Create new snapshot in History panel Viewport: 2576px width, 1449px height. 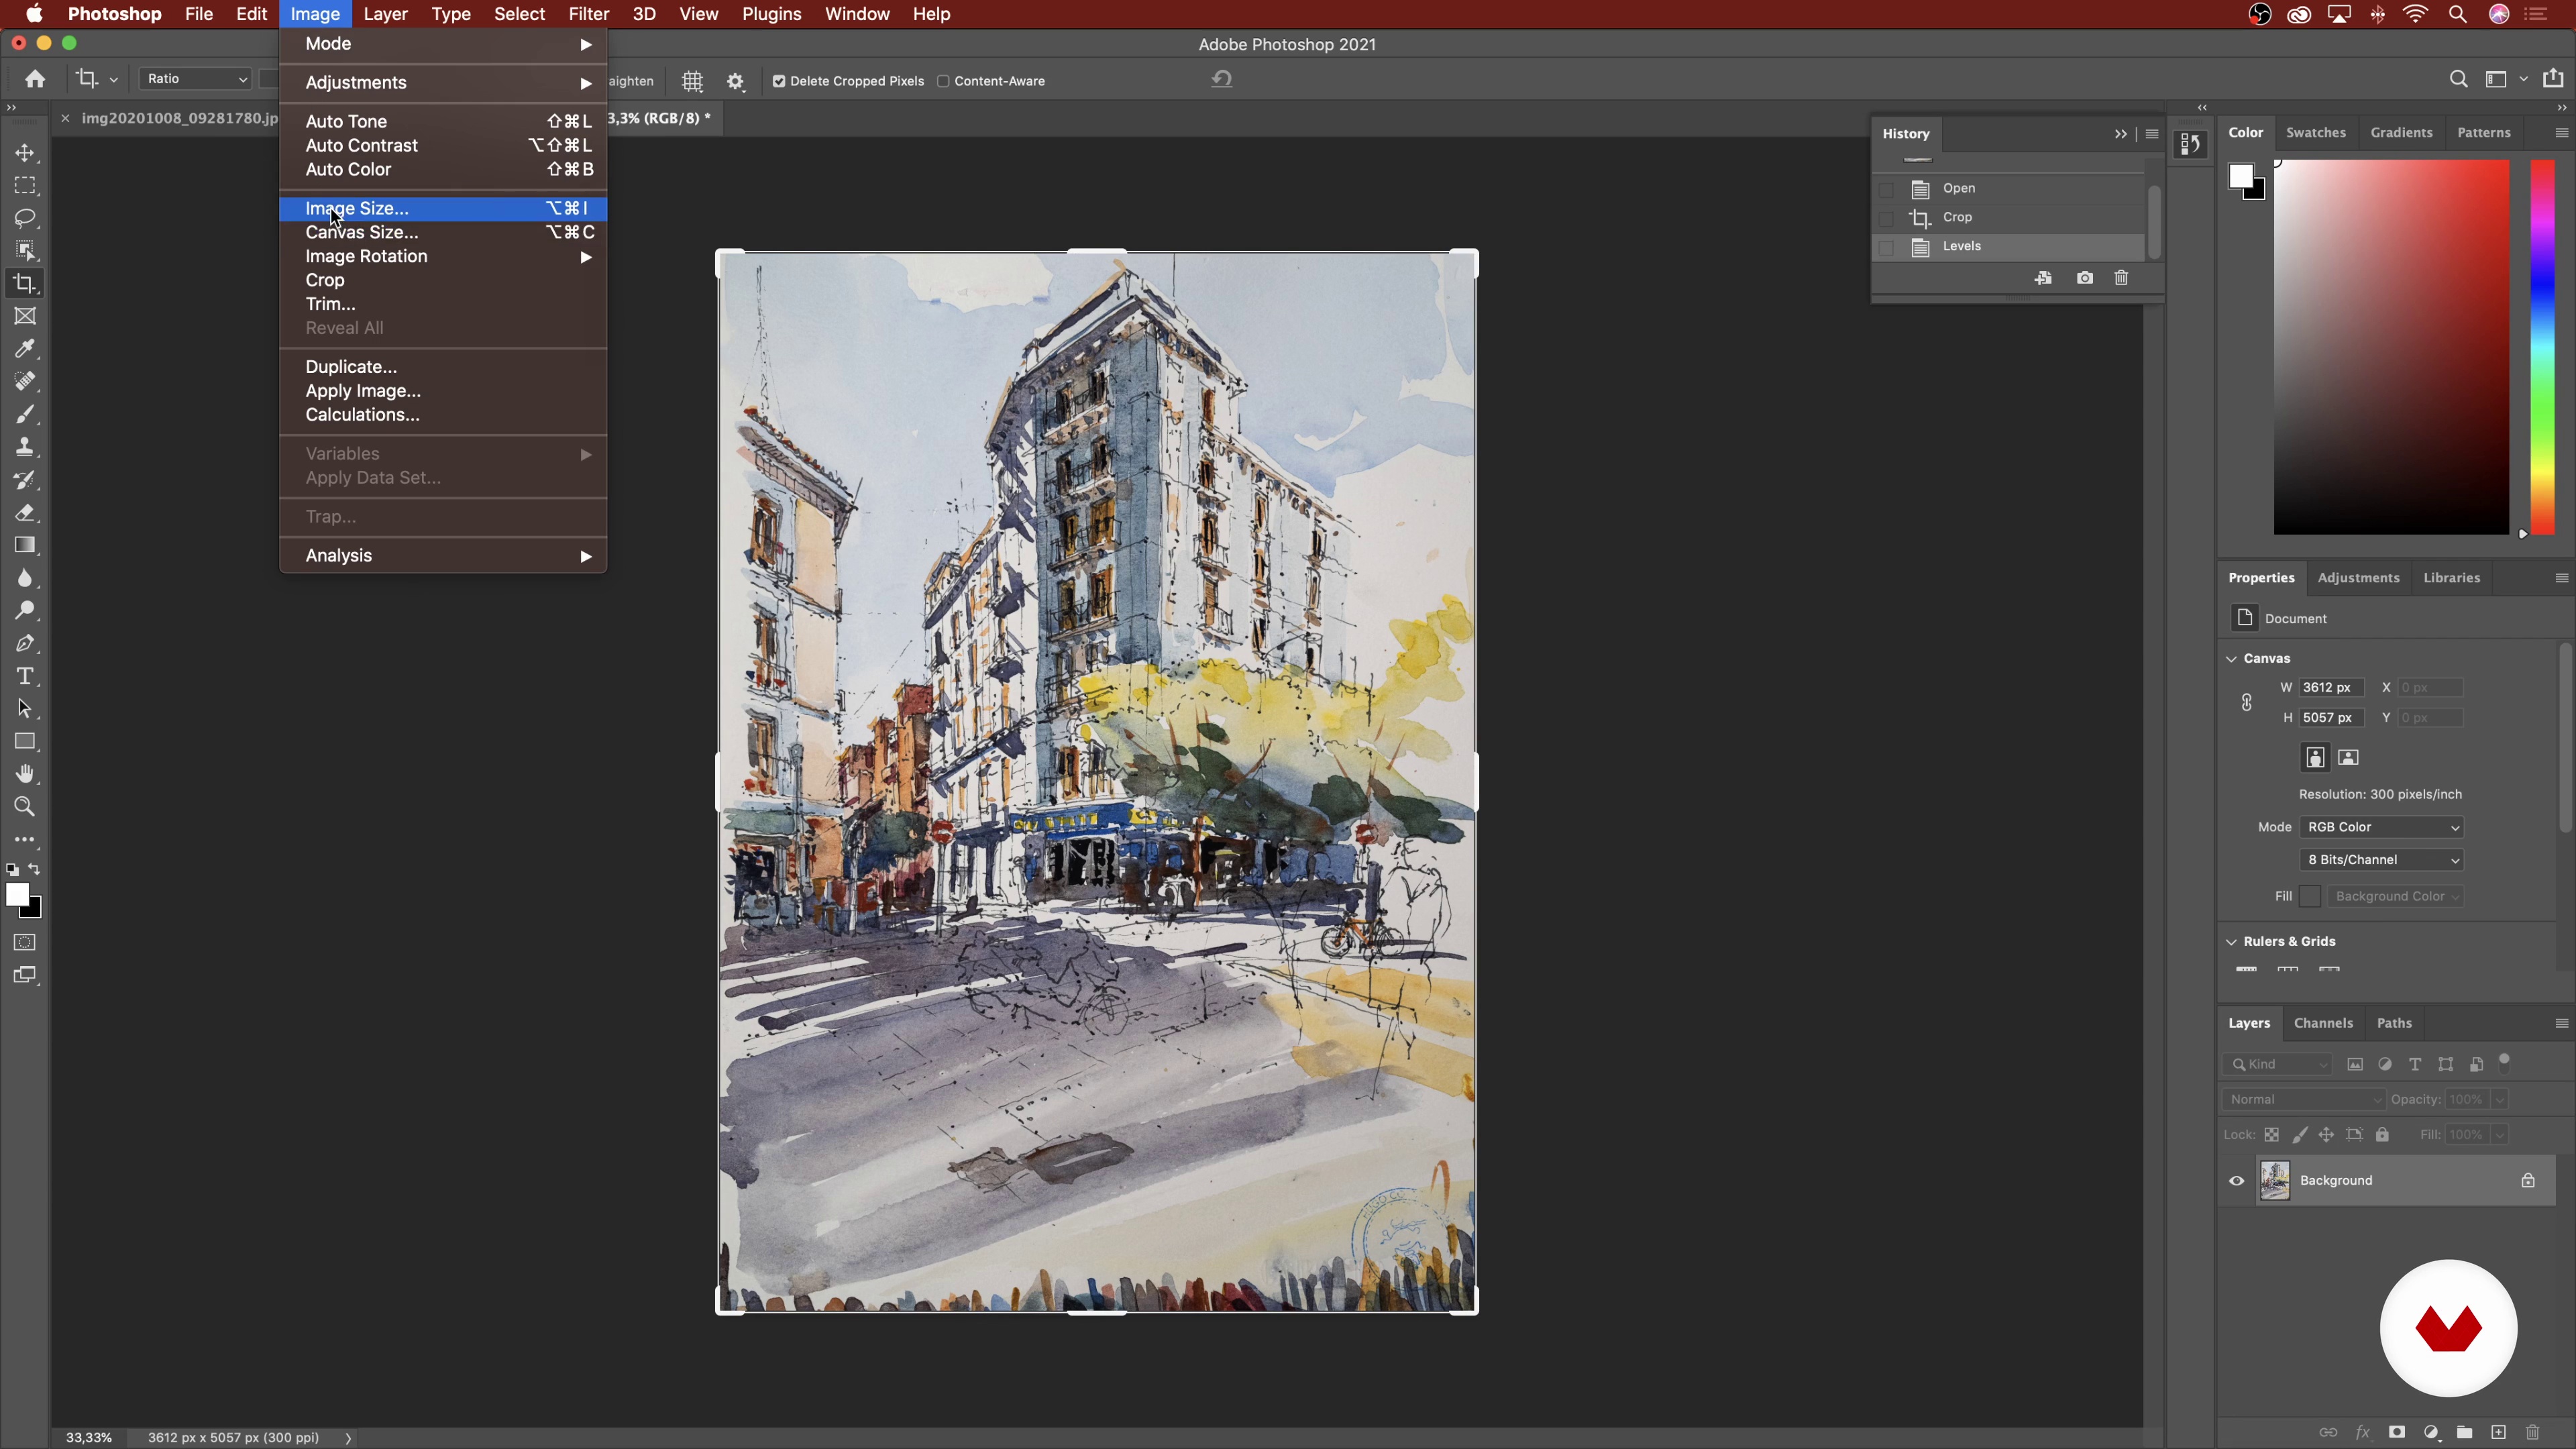(2084, 278)
